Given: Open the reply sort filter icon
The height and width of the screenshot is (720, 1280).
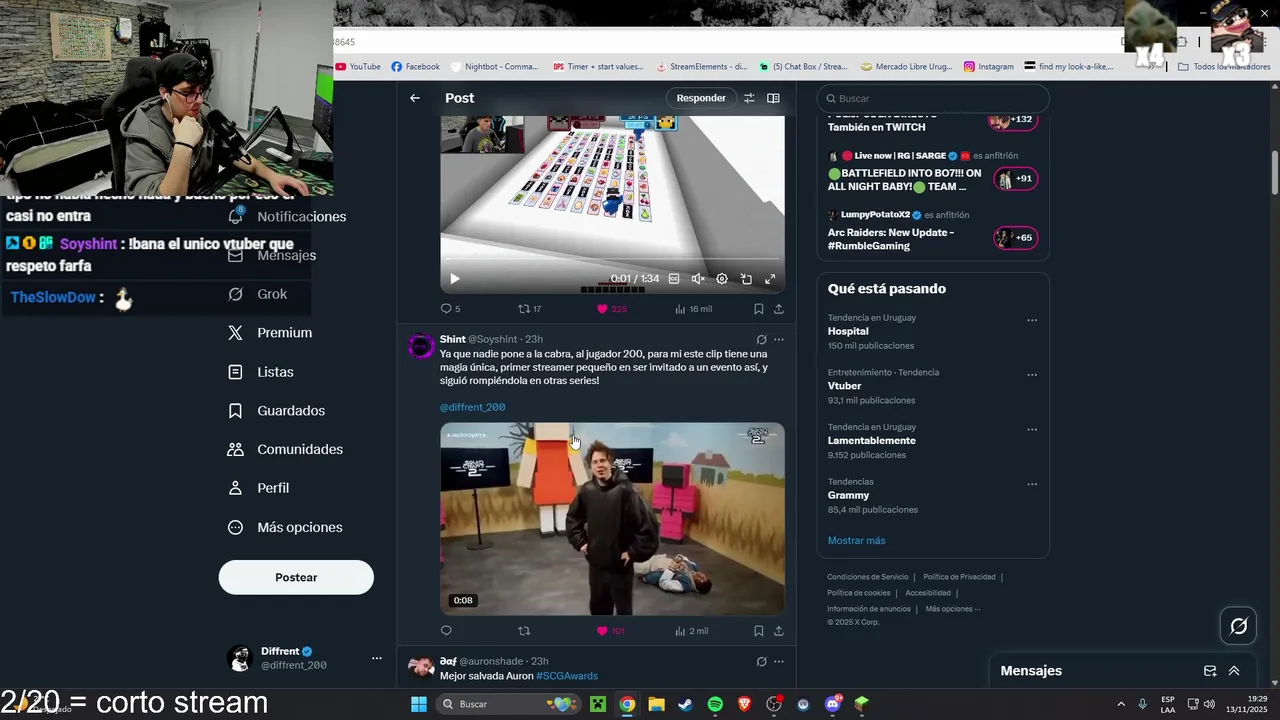Looking at the screenshot, I should (x=749, y=98).
